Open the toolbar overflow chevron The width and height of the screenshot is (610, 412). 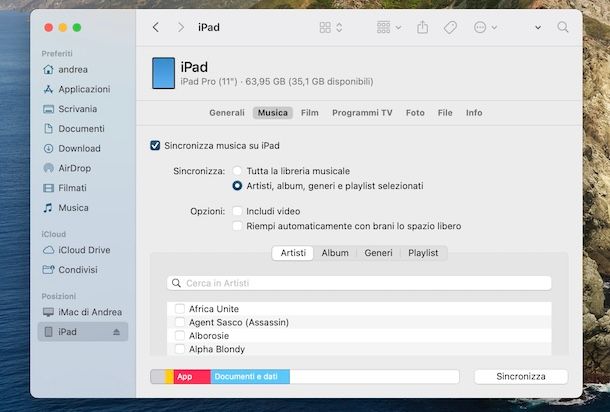point(538,28)
